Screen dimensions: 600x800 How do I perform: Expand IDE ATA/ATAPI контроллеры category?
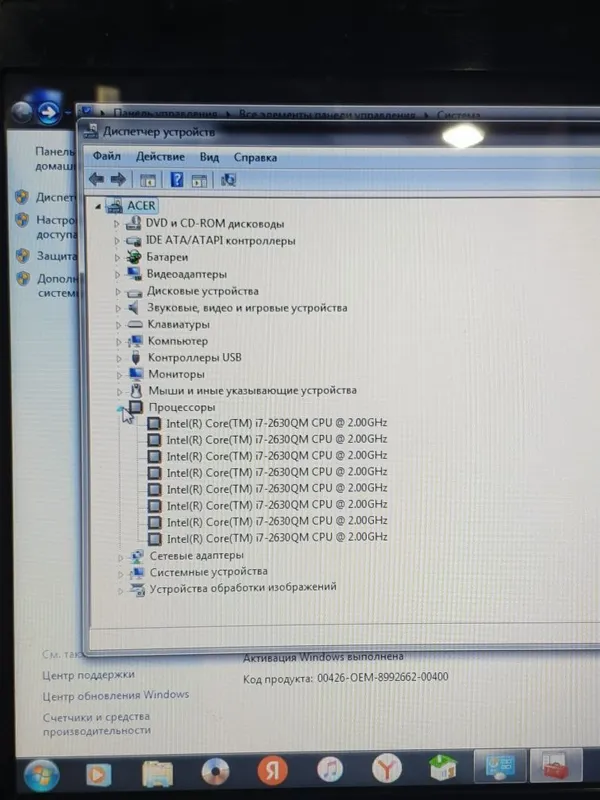pos(117,241)
